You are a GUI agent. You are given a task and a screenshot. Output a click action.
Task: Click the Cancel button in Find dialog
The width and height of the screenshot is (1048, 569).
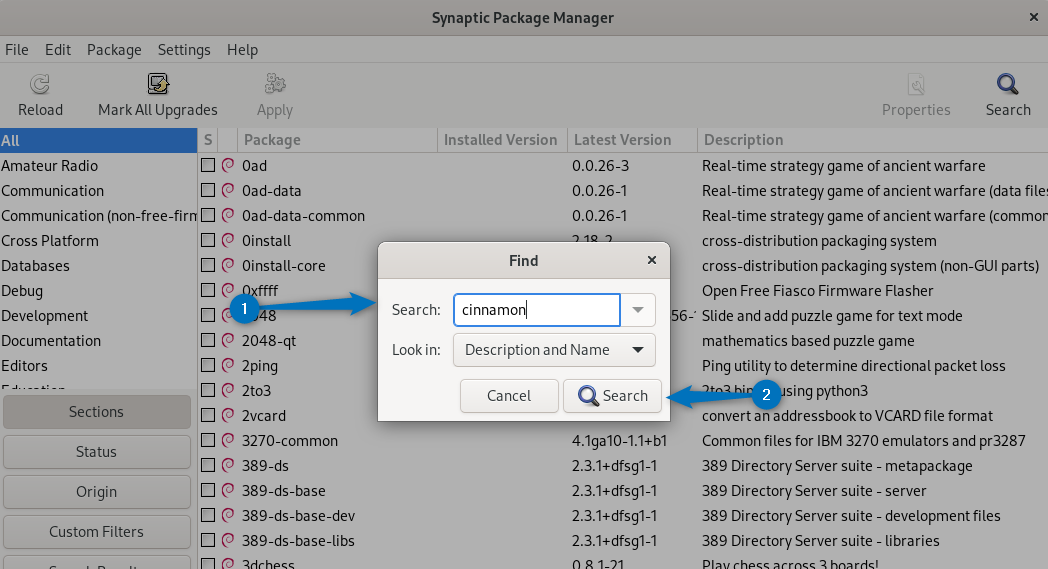[509, 396]
